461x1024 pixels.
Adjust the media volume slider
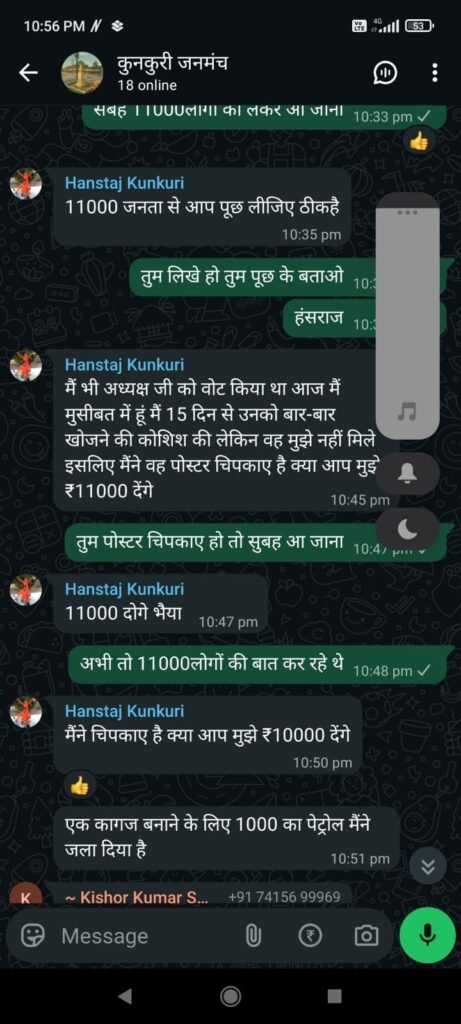(x=408, y=316)
